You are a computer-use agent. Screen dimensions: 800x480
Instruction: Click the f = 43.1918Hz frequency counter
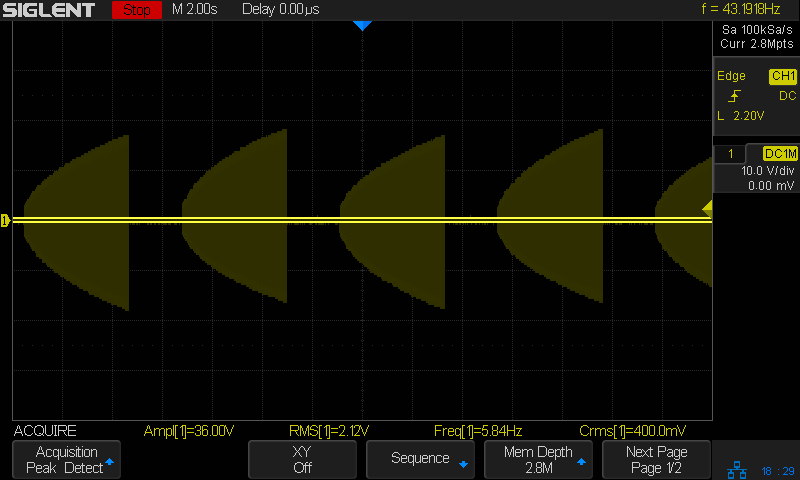coord(741,9)
